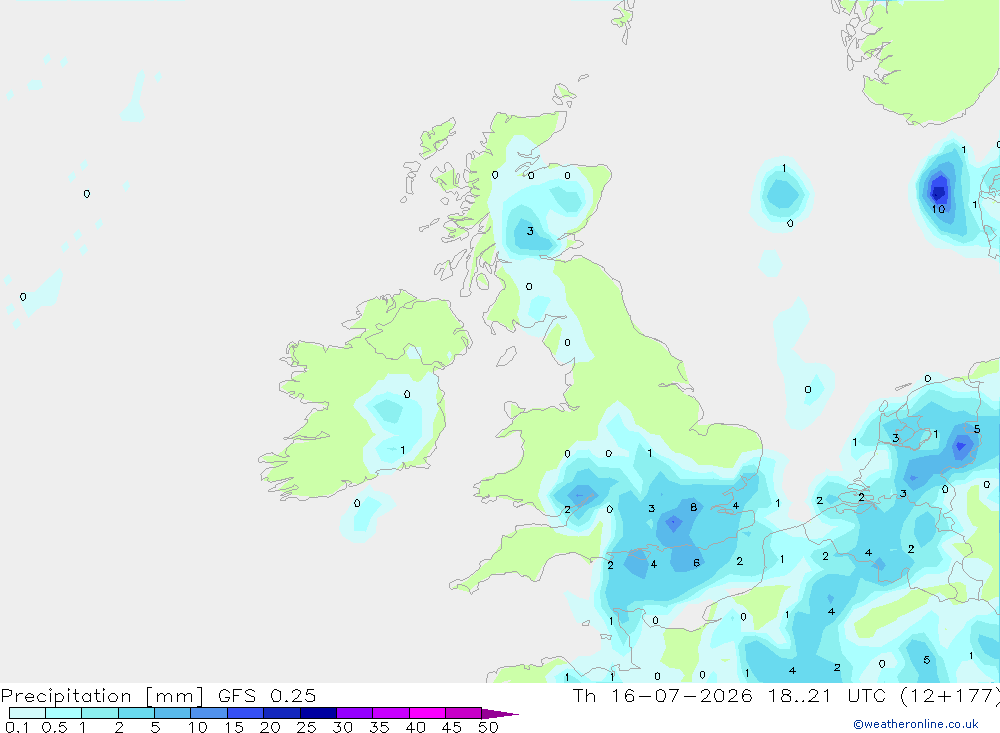Click the 'Th 16-07-2026 18..21 UTC' forecast time

(x=732, y=695)
